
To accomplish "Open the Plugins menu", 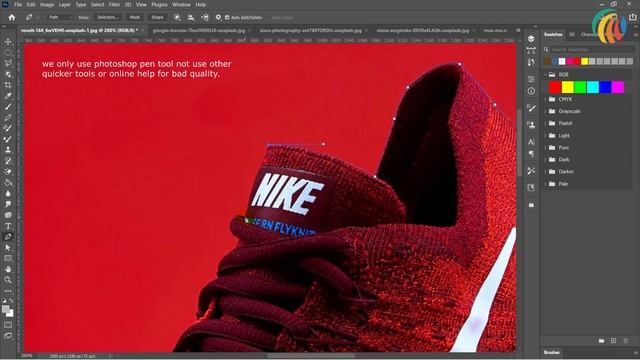I will pyautogui.click(x=159, y=4).
